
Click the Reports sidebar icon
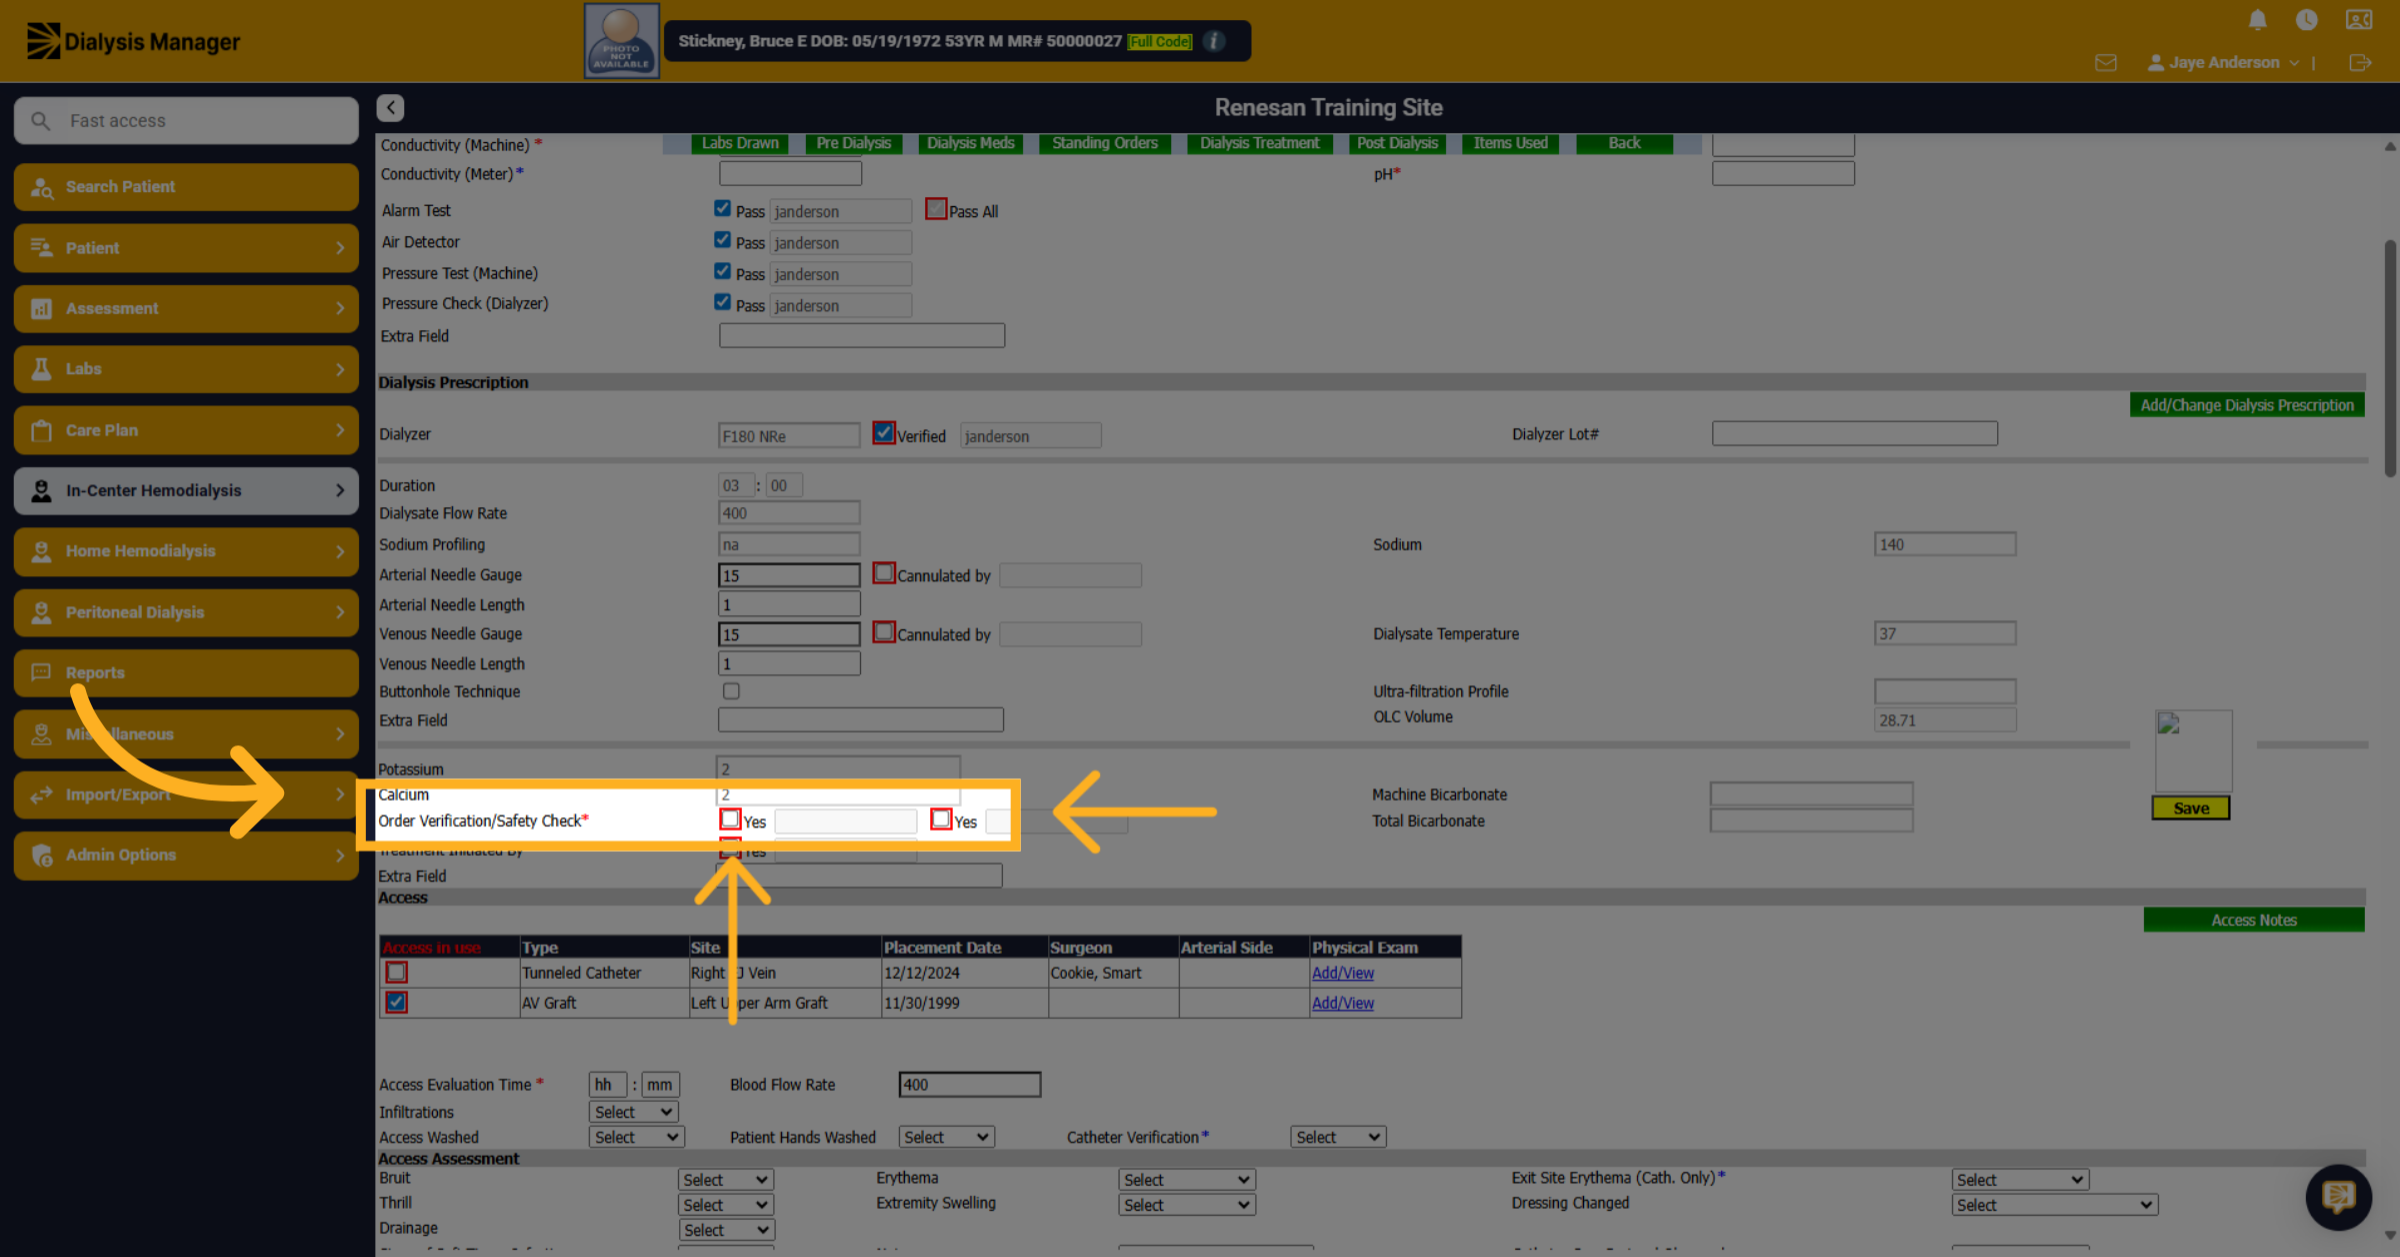[42, 673]
